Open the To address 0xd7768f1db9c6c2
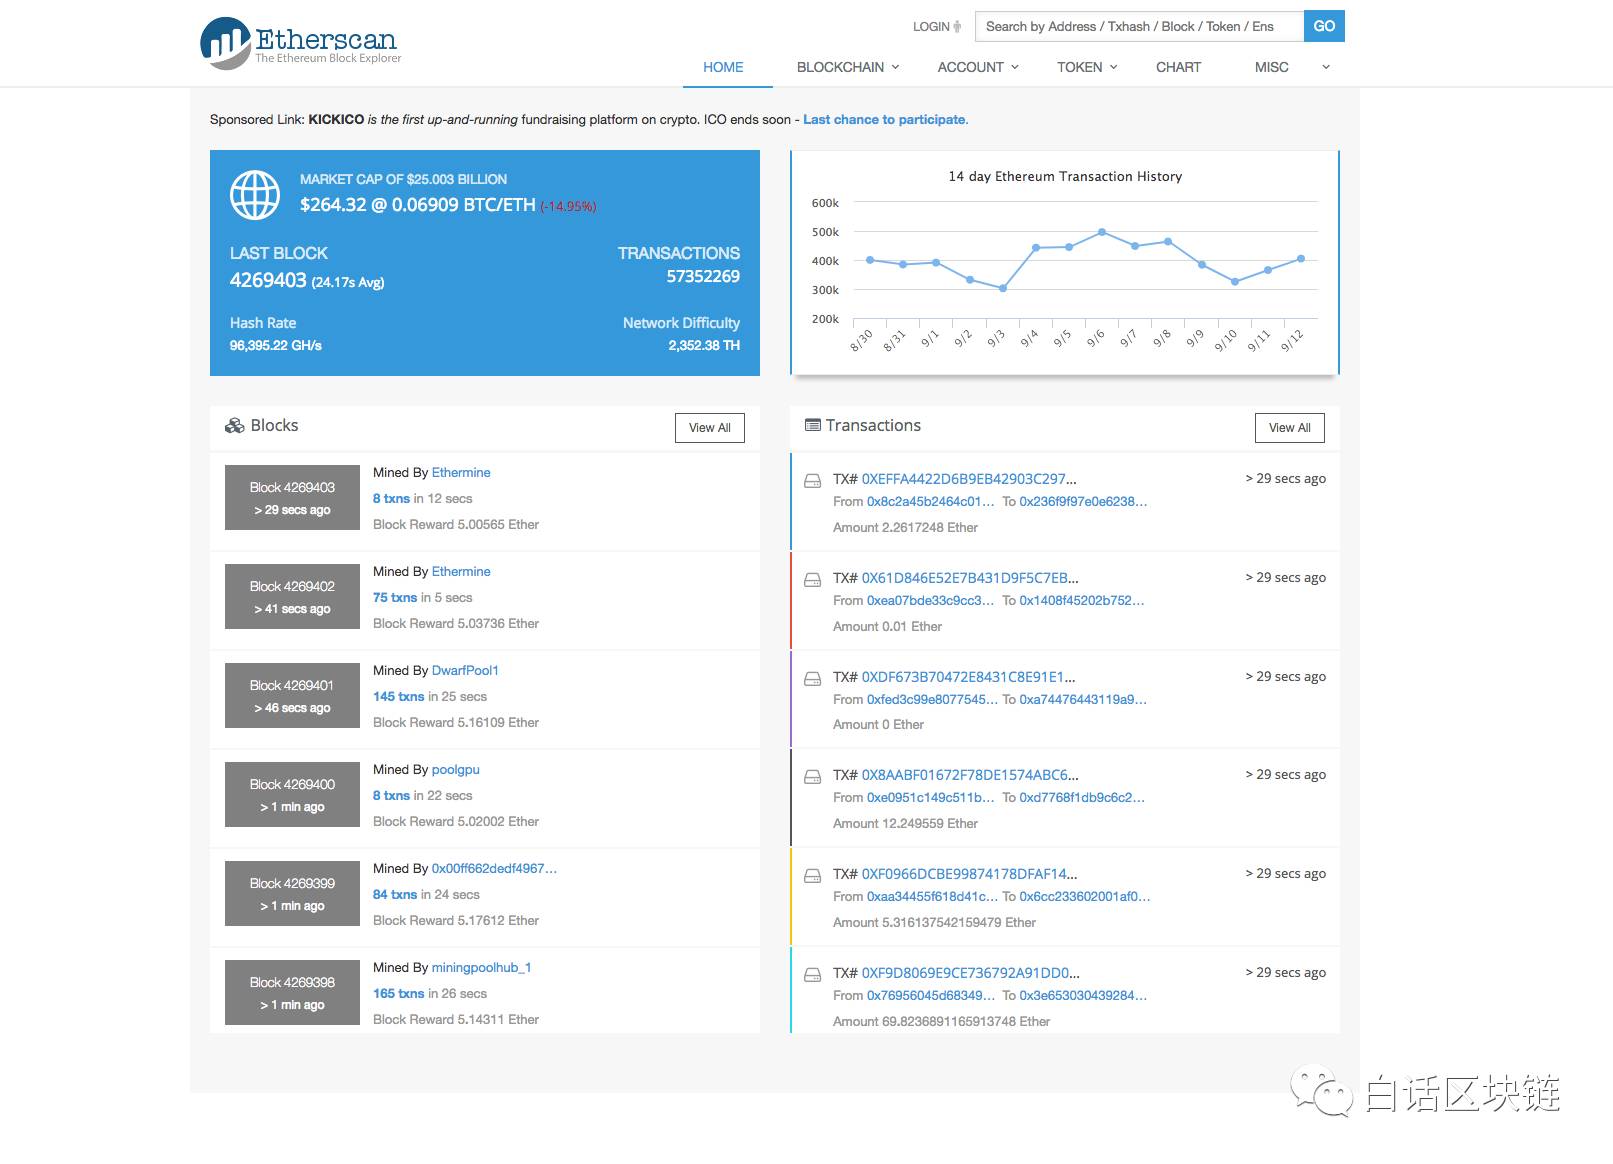The image size is (1613, 1164). (x=1082, y=798)
